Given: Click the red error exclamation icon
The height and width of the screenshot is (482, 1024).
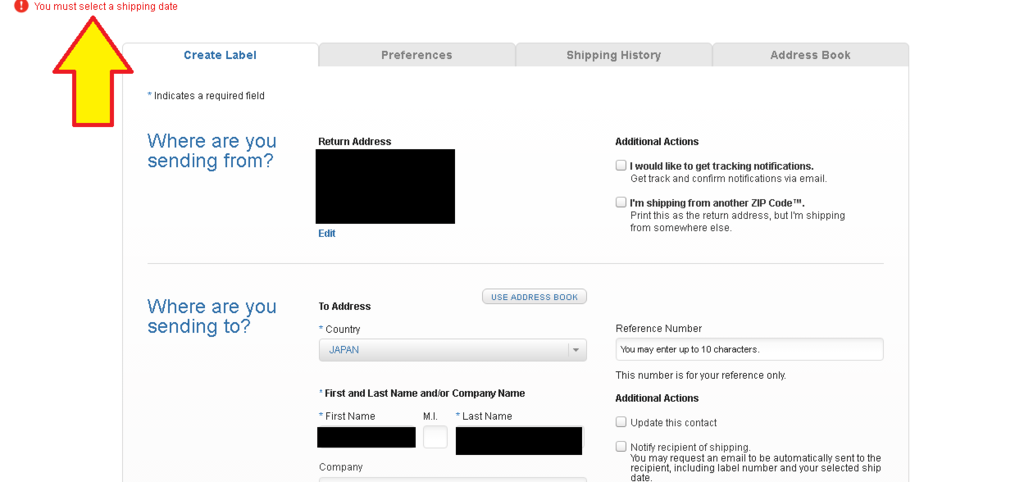Looking at the screenshot, I should (x=22, y=7).
